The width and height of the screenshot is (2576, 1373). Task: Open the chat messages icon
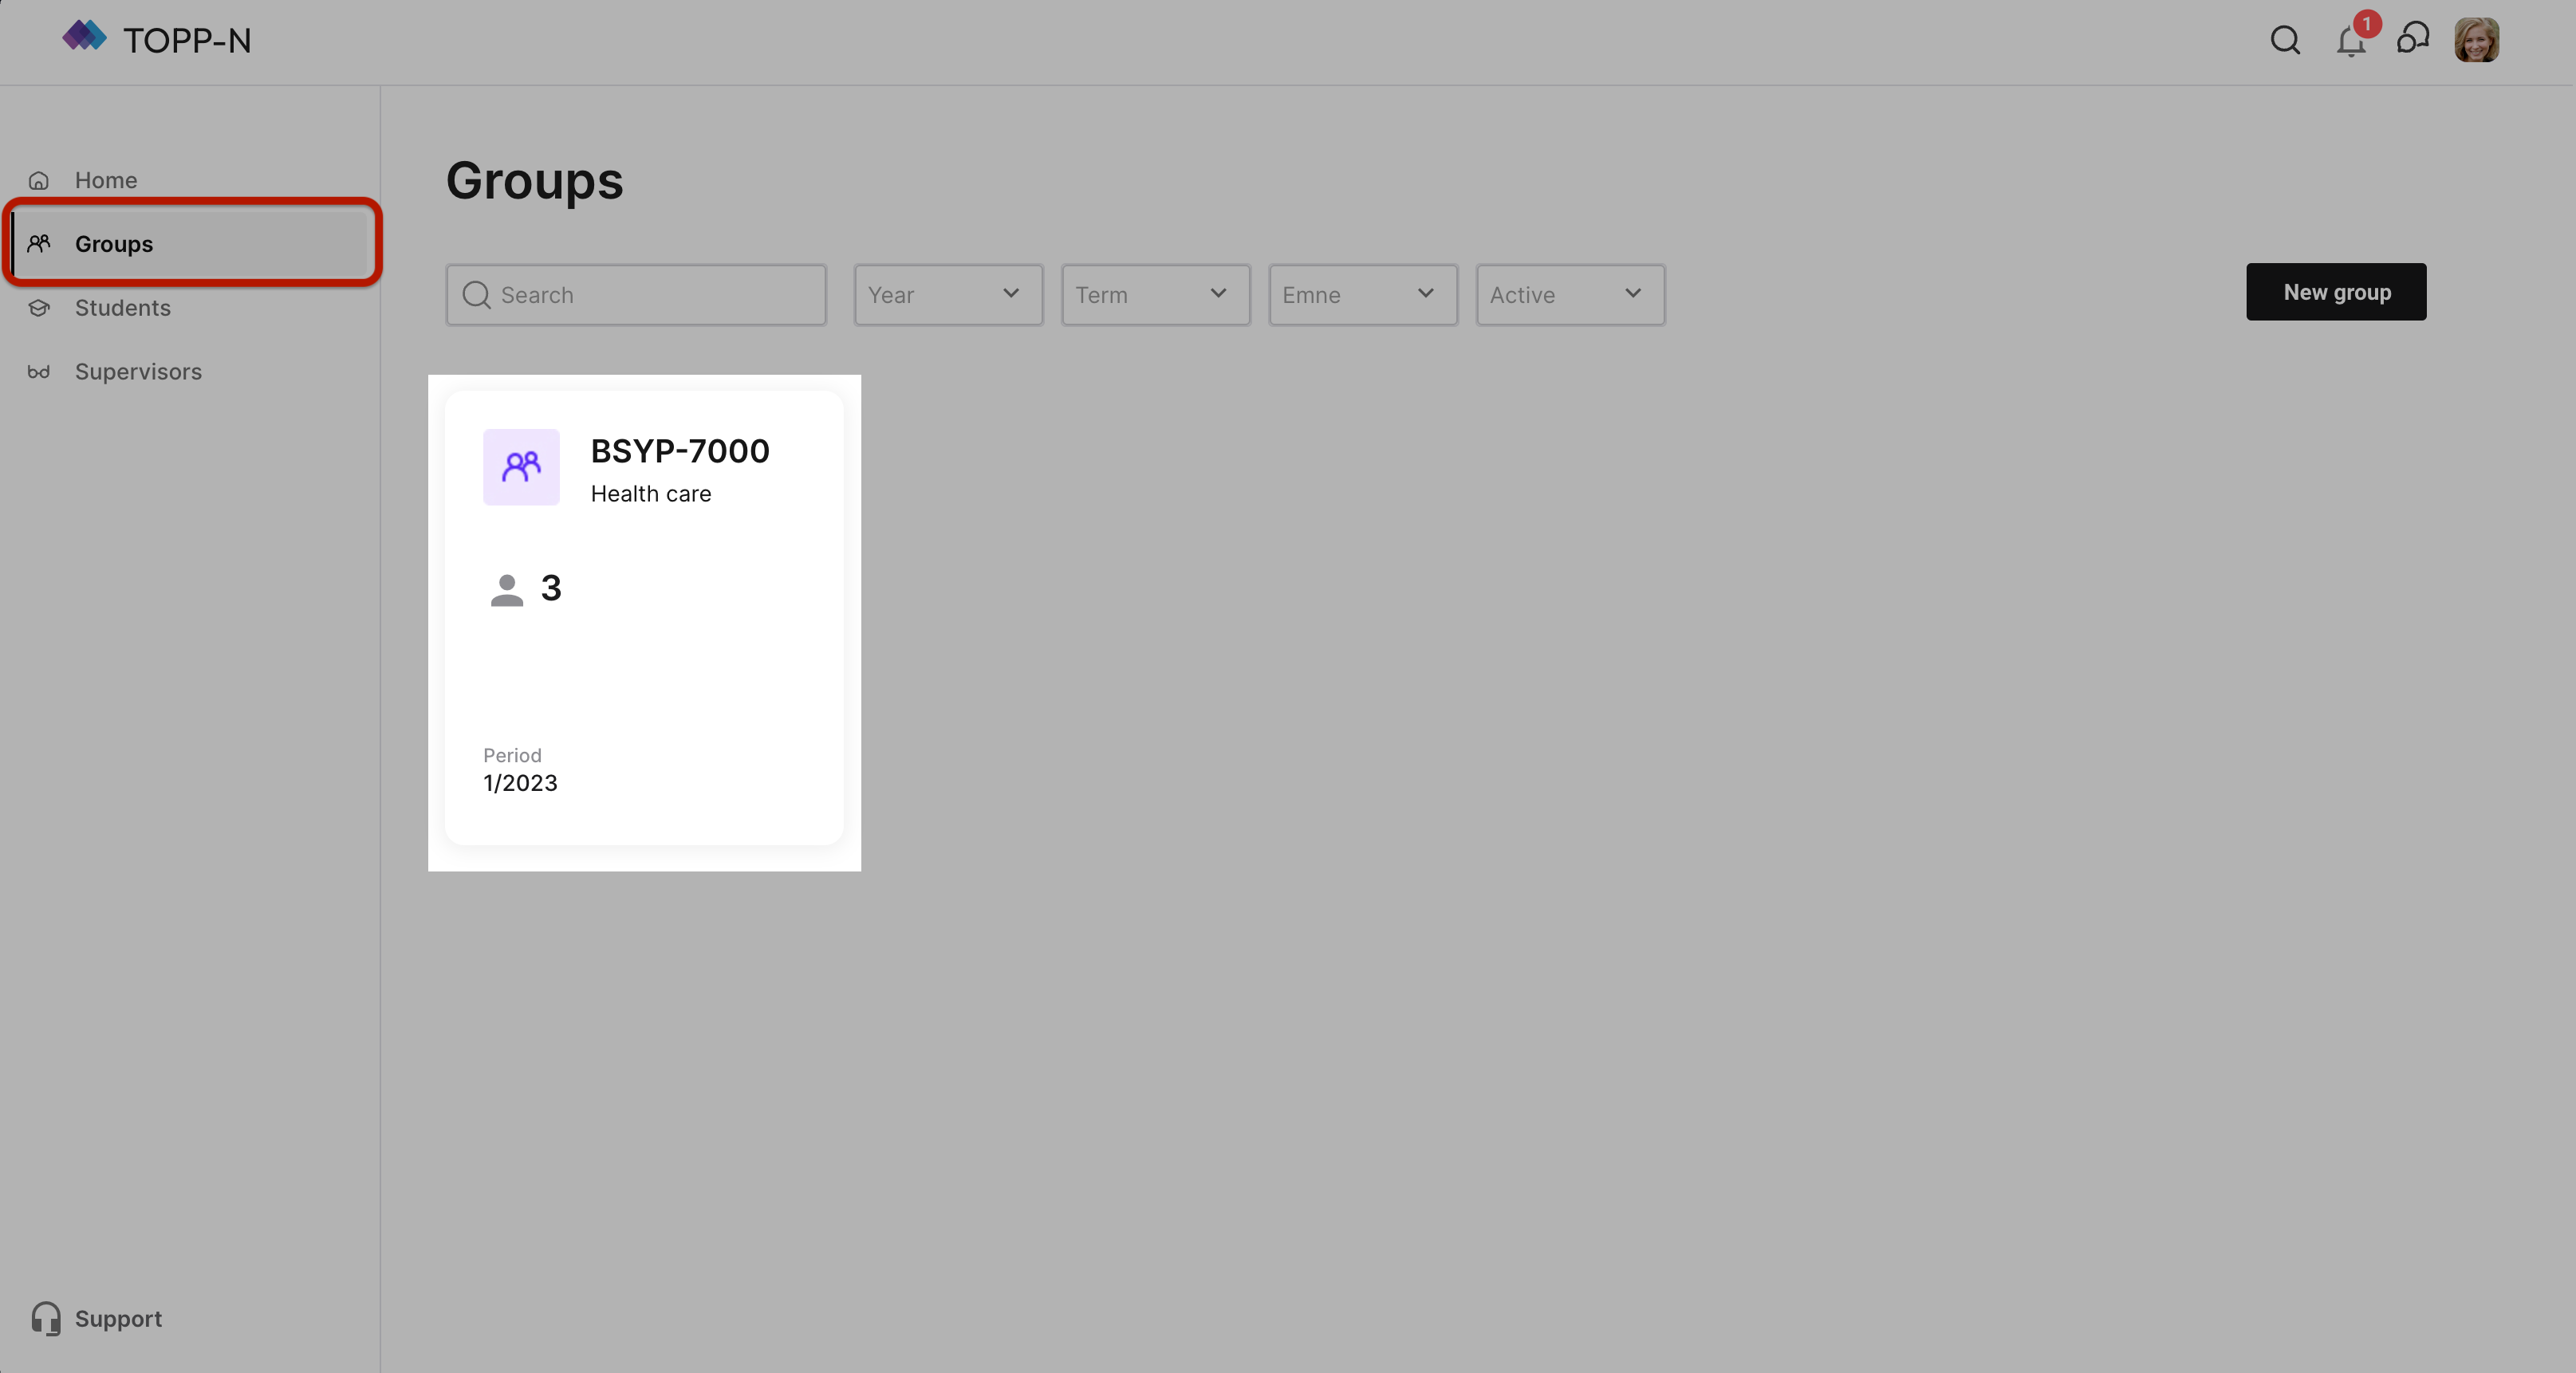2413,39
